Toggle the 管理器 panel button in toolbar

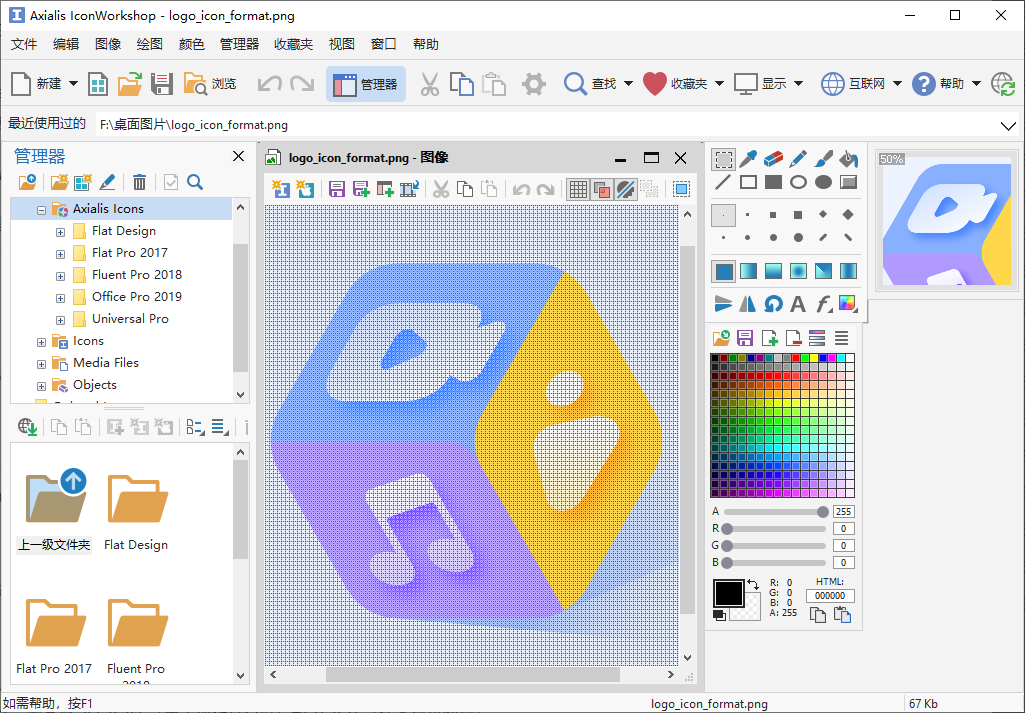[366, 85]
